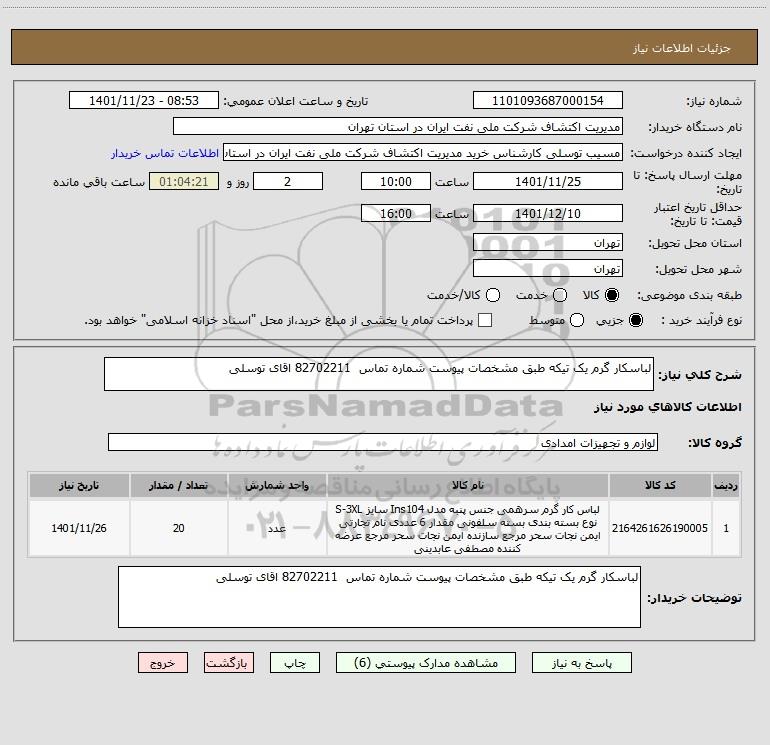
Task: Click the announcement date field 1401/11/23 - 08:53
Action: pos(144,101)
